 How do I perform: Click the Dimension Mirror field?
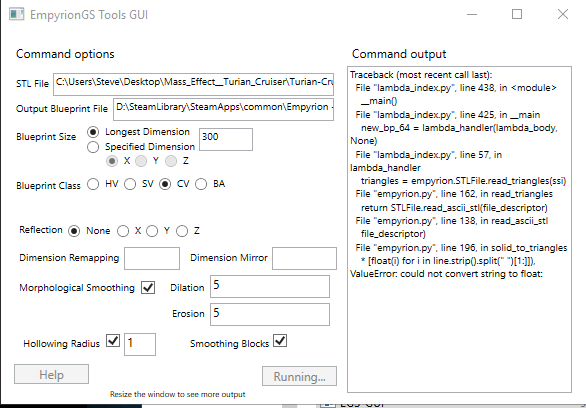[x=304, y=258]
